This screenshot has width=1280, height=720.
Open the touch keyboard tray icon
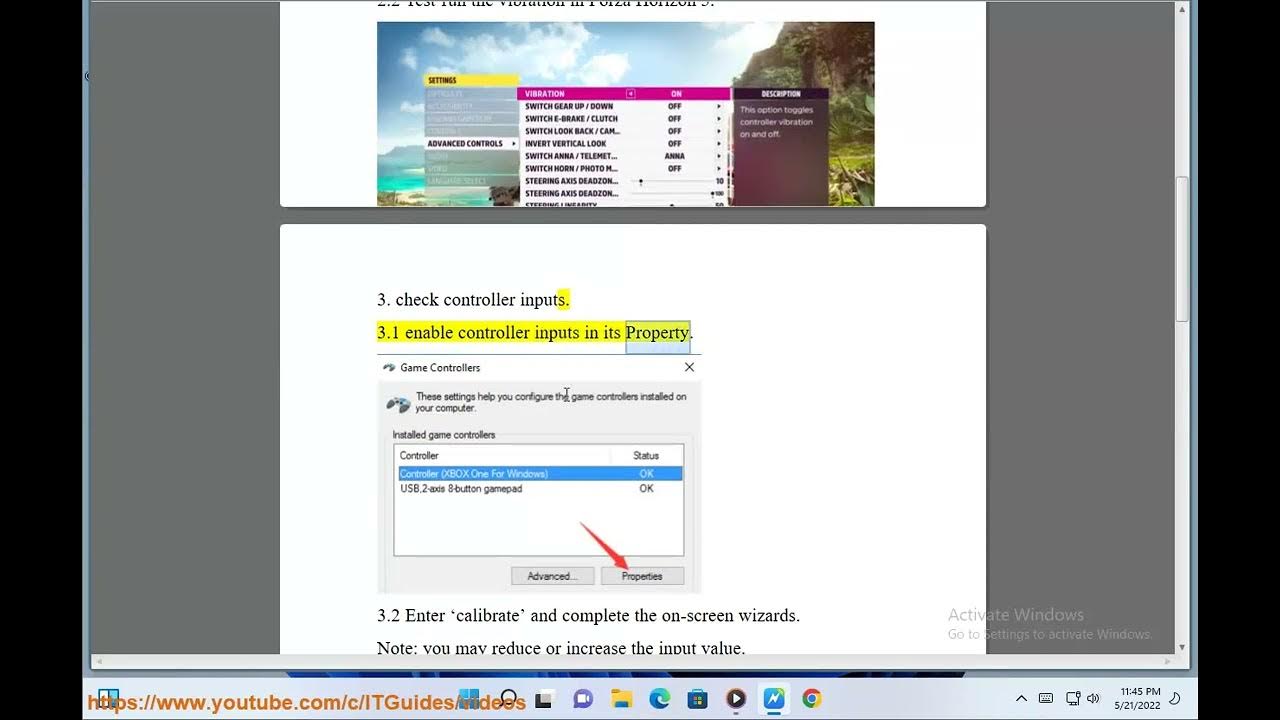1046,698
